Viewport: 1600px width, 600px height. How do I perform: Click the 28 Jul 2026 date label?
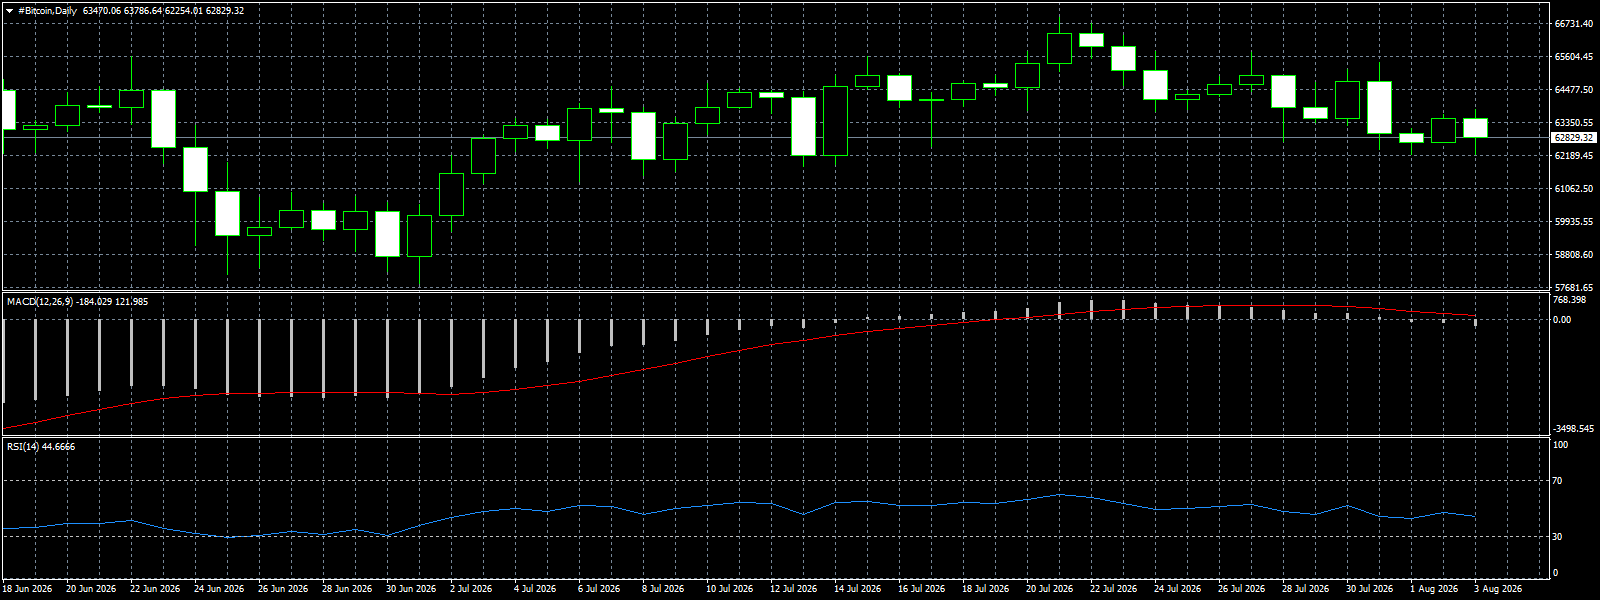click(1307, 589)
